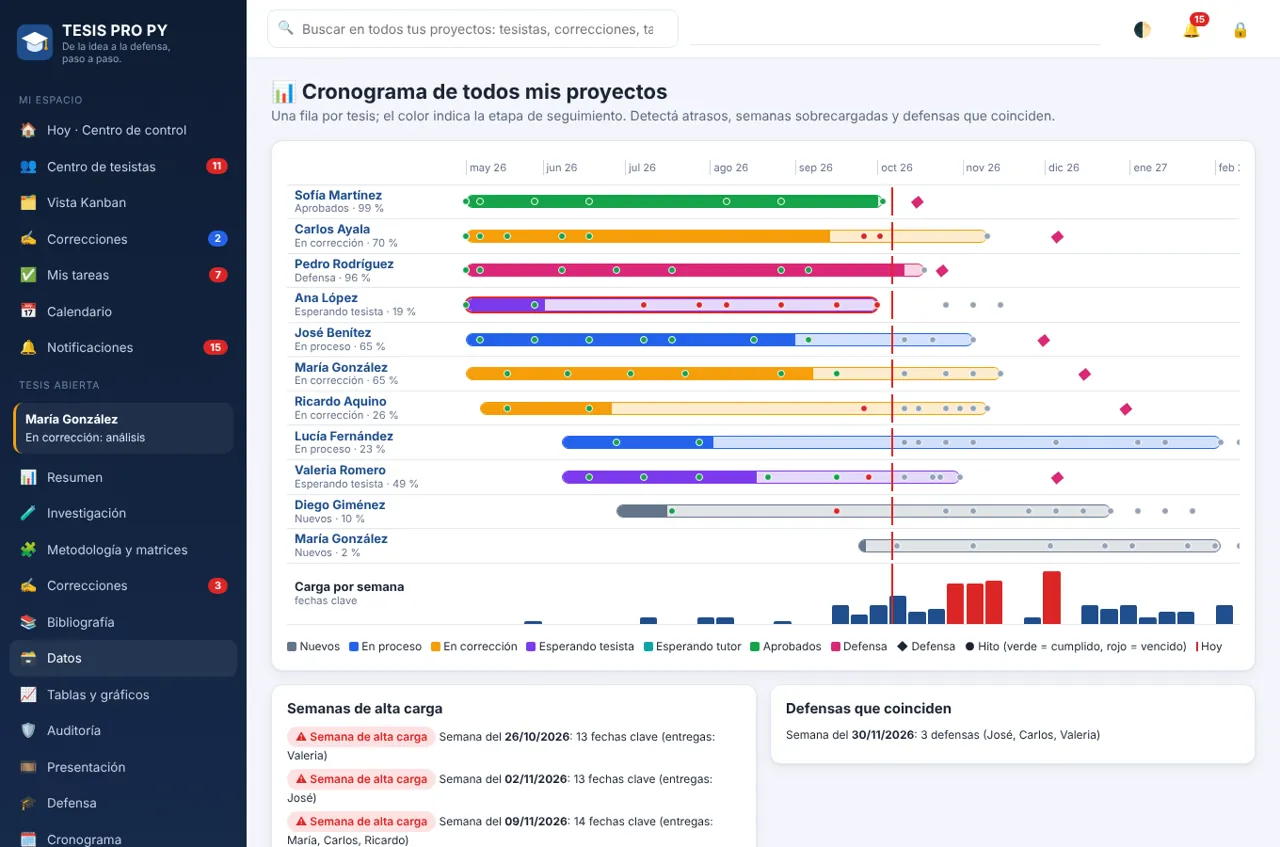
Task: Open Hoy · Centro de control
Action: tap(123, 130)
